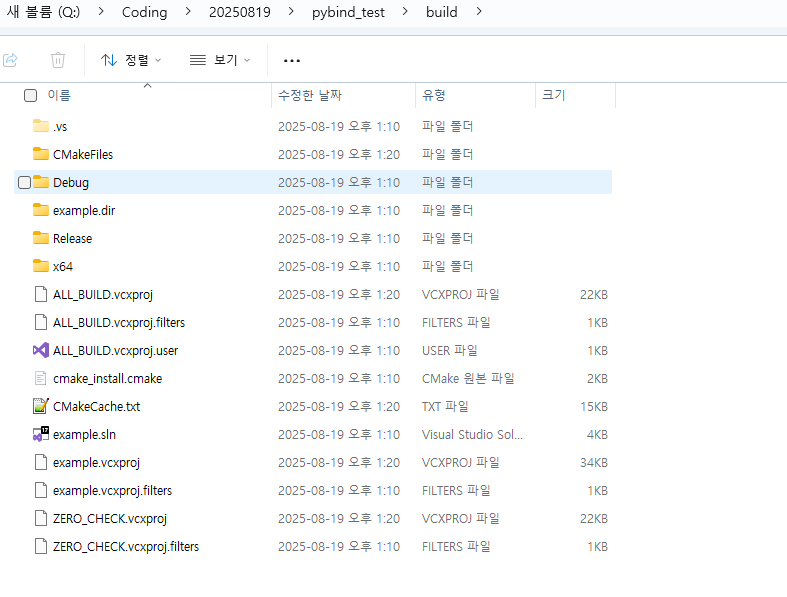Select the ALL_BUILD.vcxproj.filters file name
Viewport: 787px width, 597px height.
tap(119, 323)
